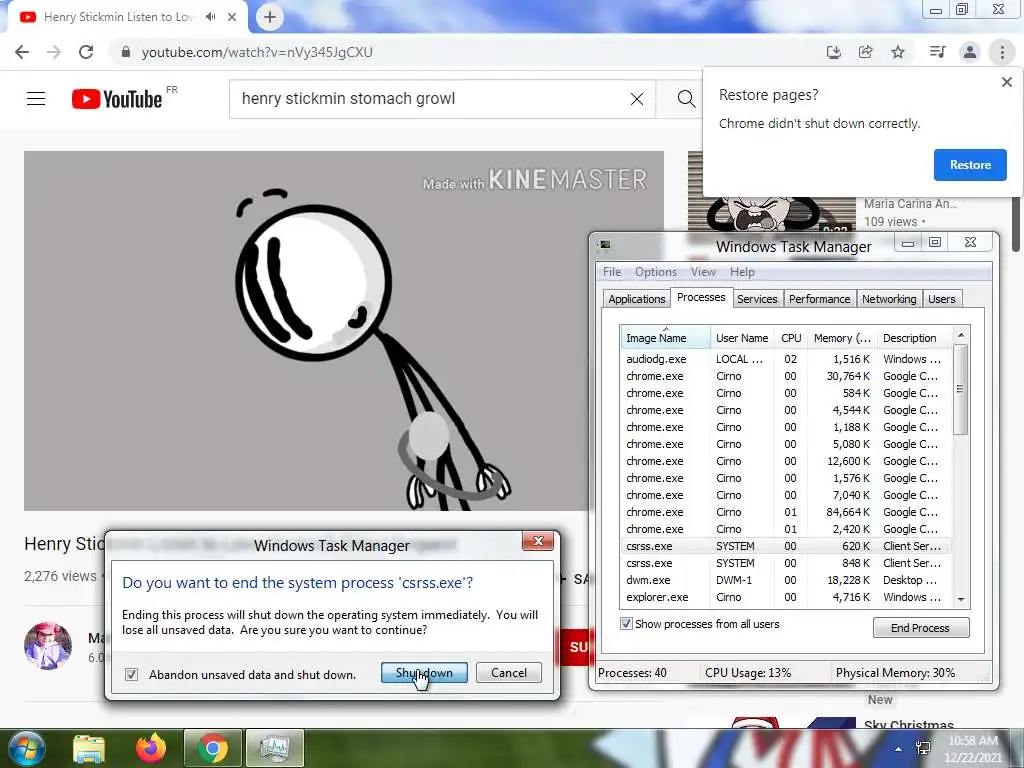Viewport: 1024px width, 768px height.
Task: Close the Henry Stickmin tab
Action: 232,17
